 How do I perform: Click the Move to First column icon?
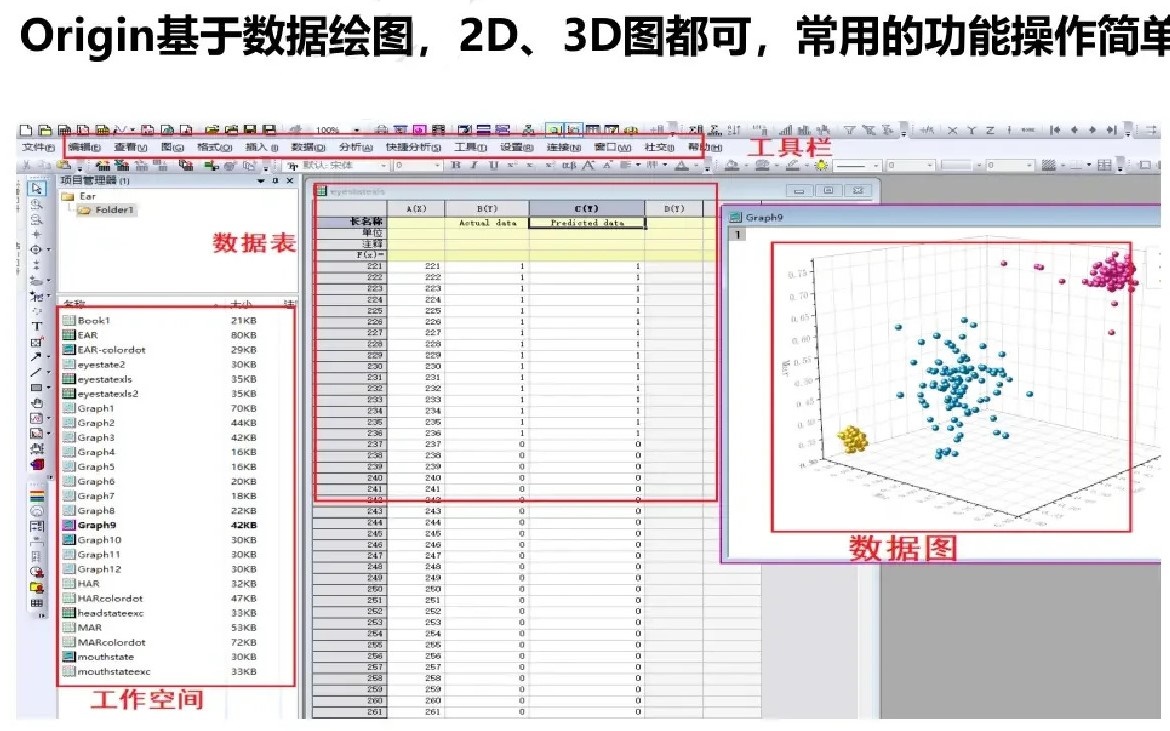tap(1055, 131)
